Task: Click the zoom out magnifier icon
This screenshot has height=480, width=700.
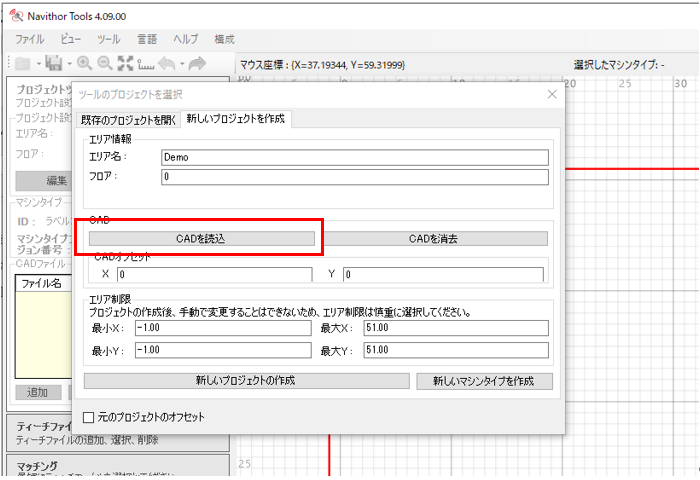Action: (104, 63)
